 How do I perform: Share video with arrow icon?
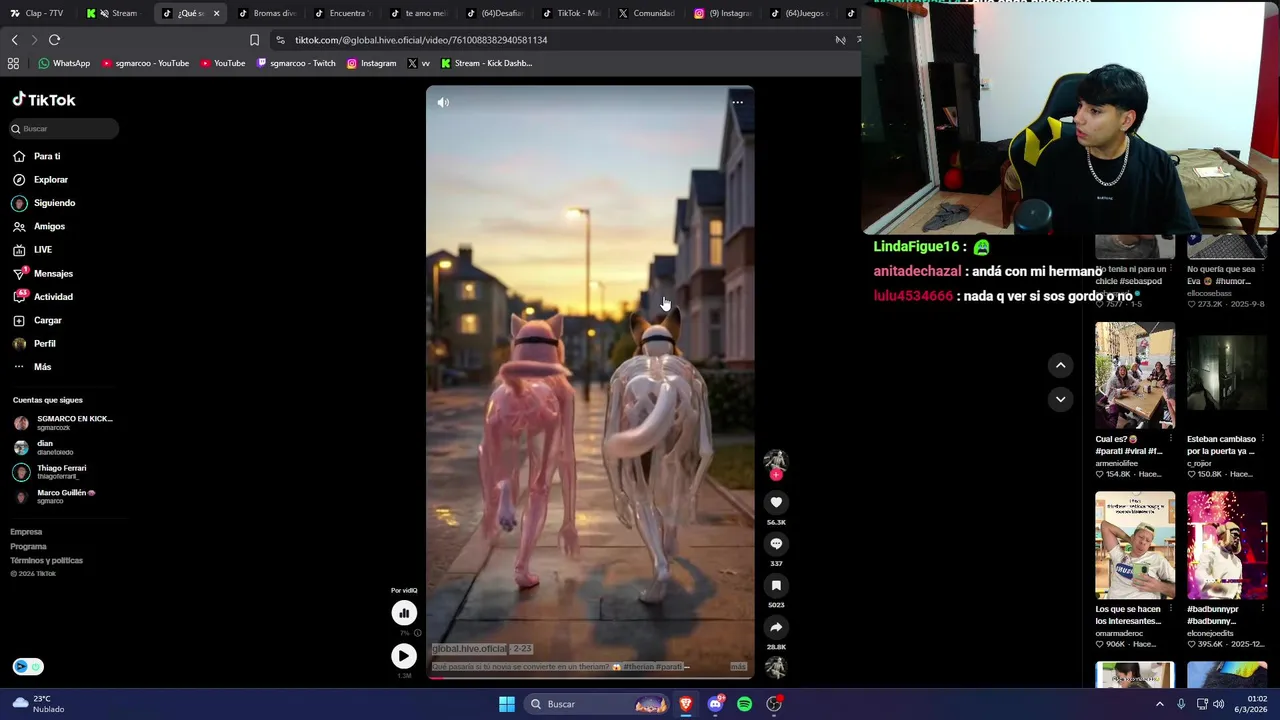(776, 627)
